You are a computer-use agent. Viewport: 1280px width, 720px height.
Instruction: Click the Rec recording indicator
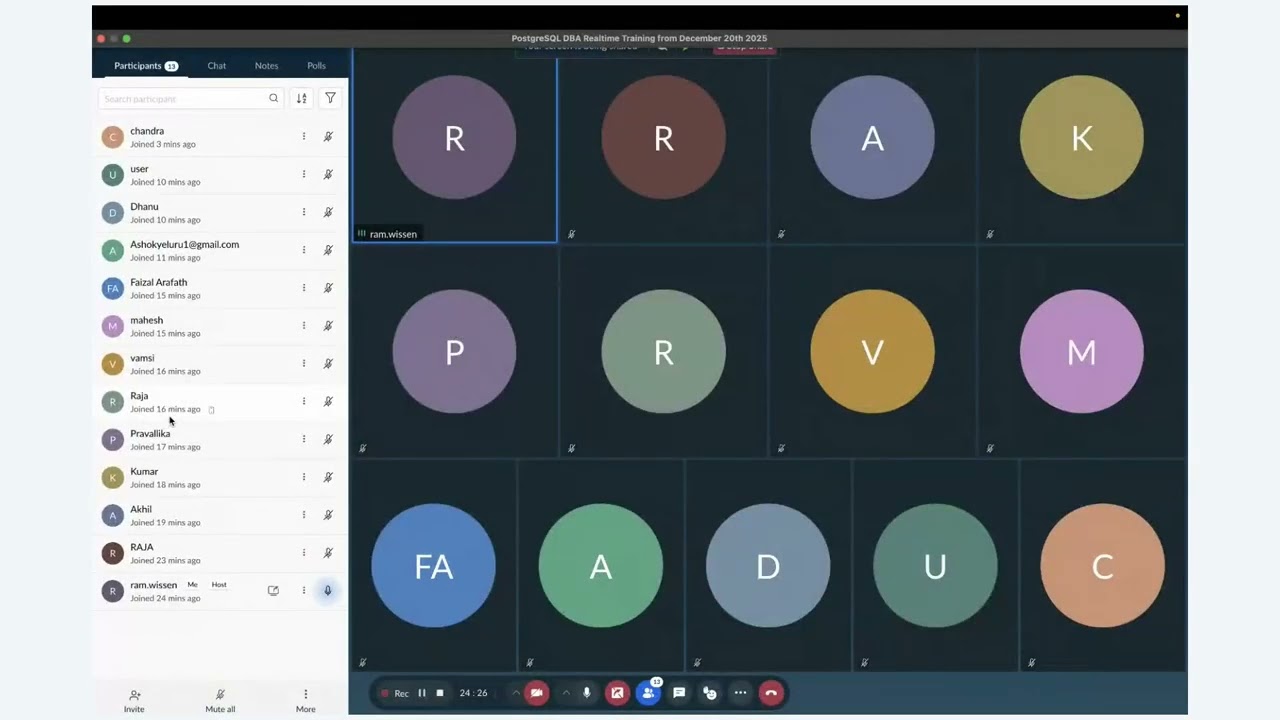[x=394, y=693]
